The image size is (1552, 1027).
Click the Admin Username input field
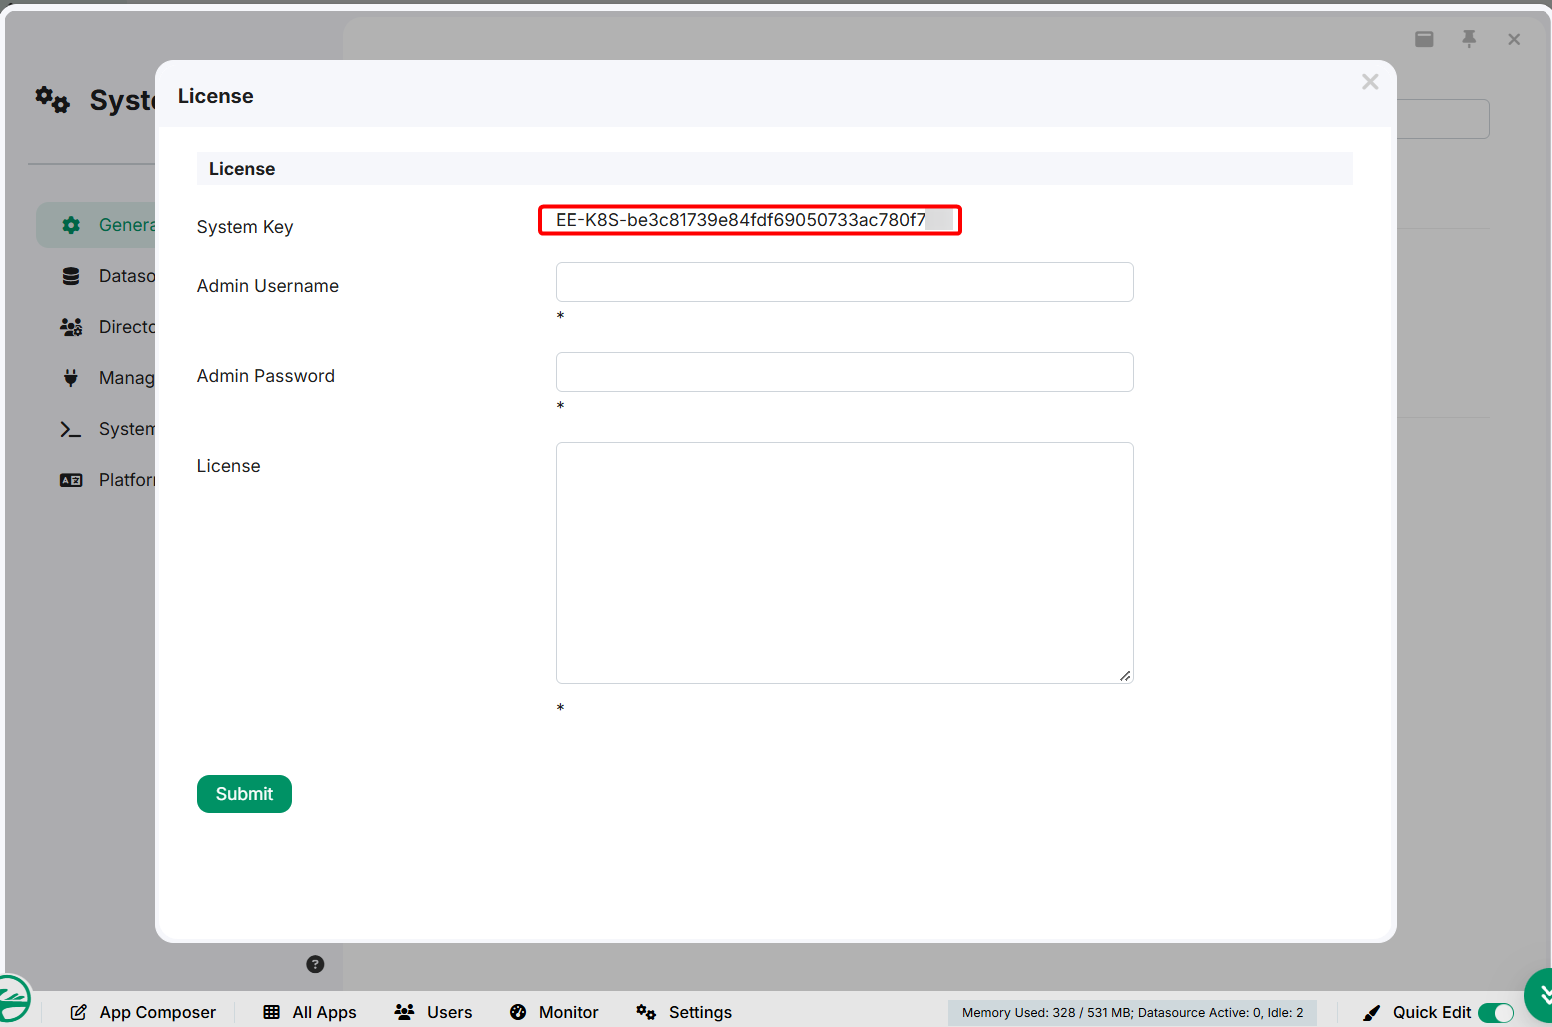tap(845, 282)
